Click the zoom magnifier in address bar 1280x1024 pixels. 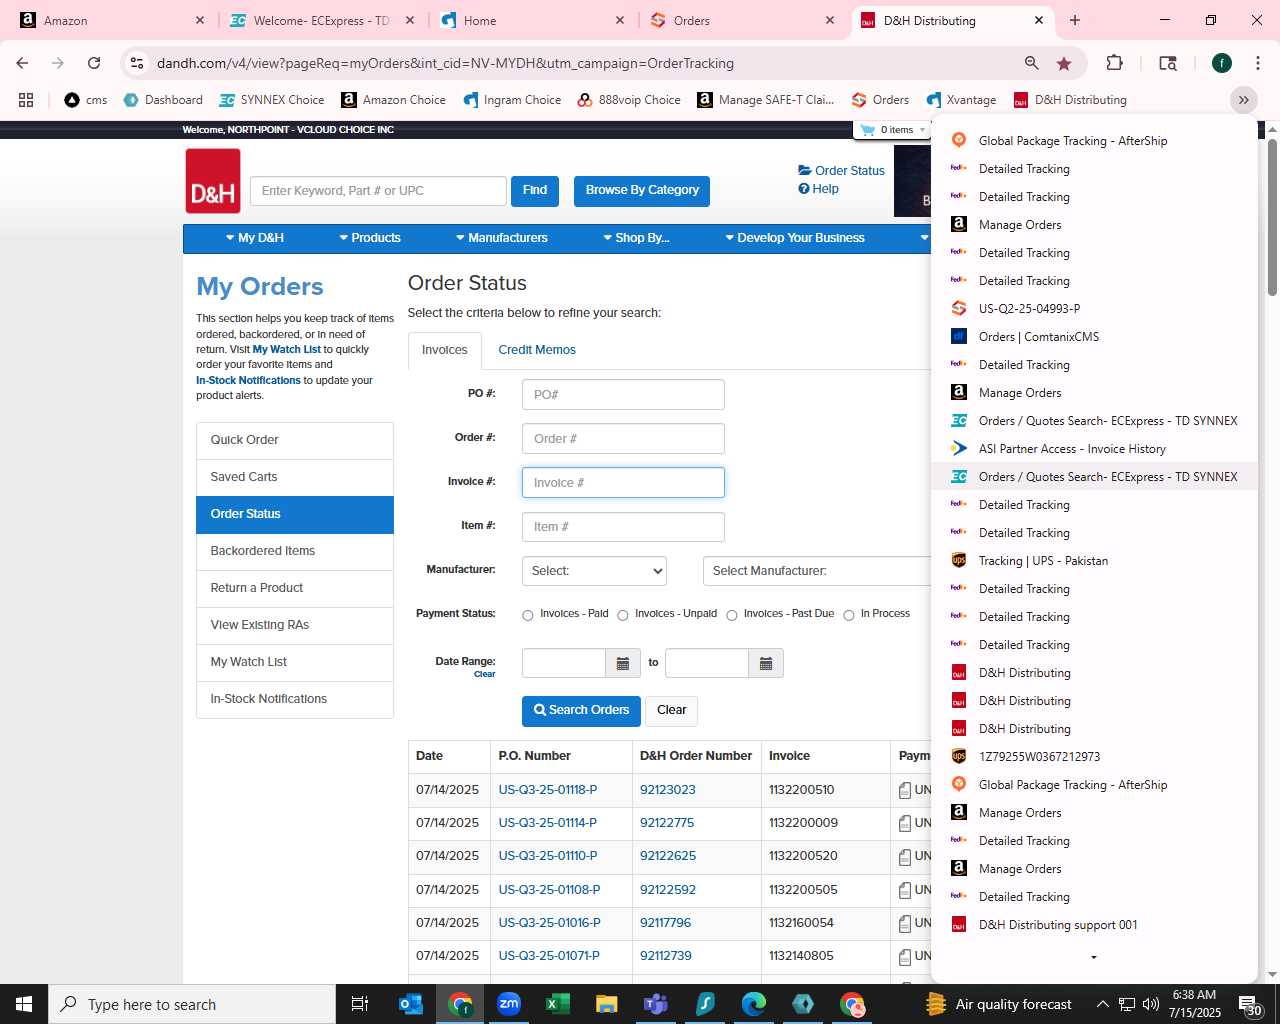coord(1031,63)
